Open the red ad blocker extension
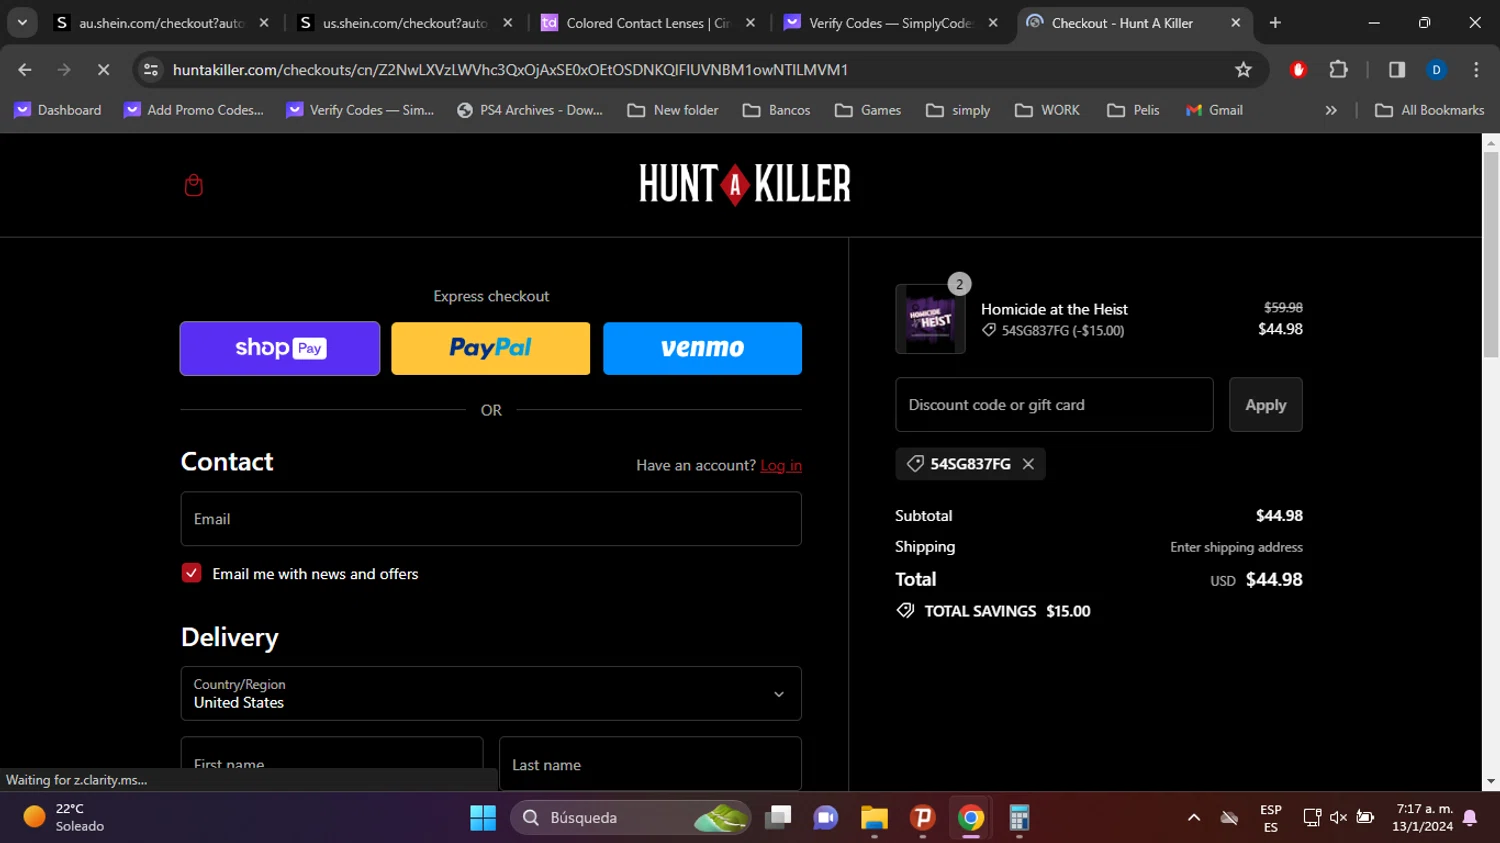This screenshot has width=1500, height=843. [1298, 70]
